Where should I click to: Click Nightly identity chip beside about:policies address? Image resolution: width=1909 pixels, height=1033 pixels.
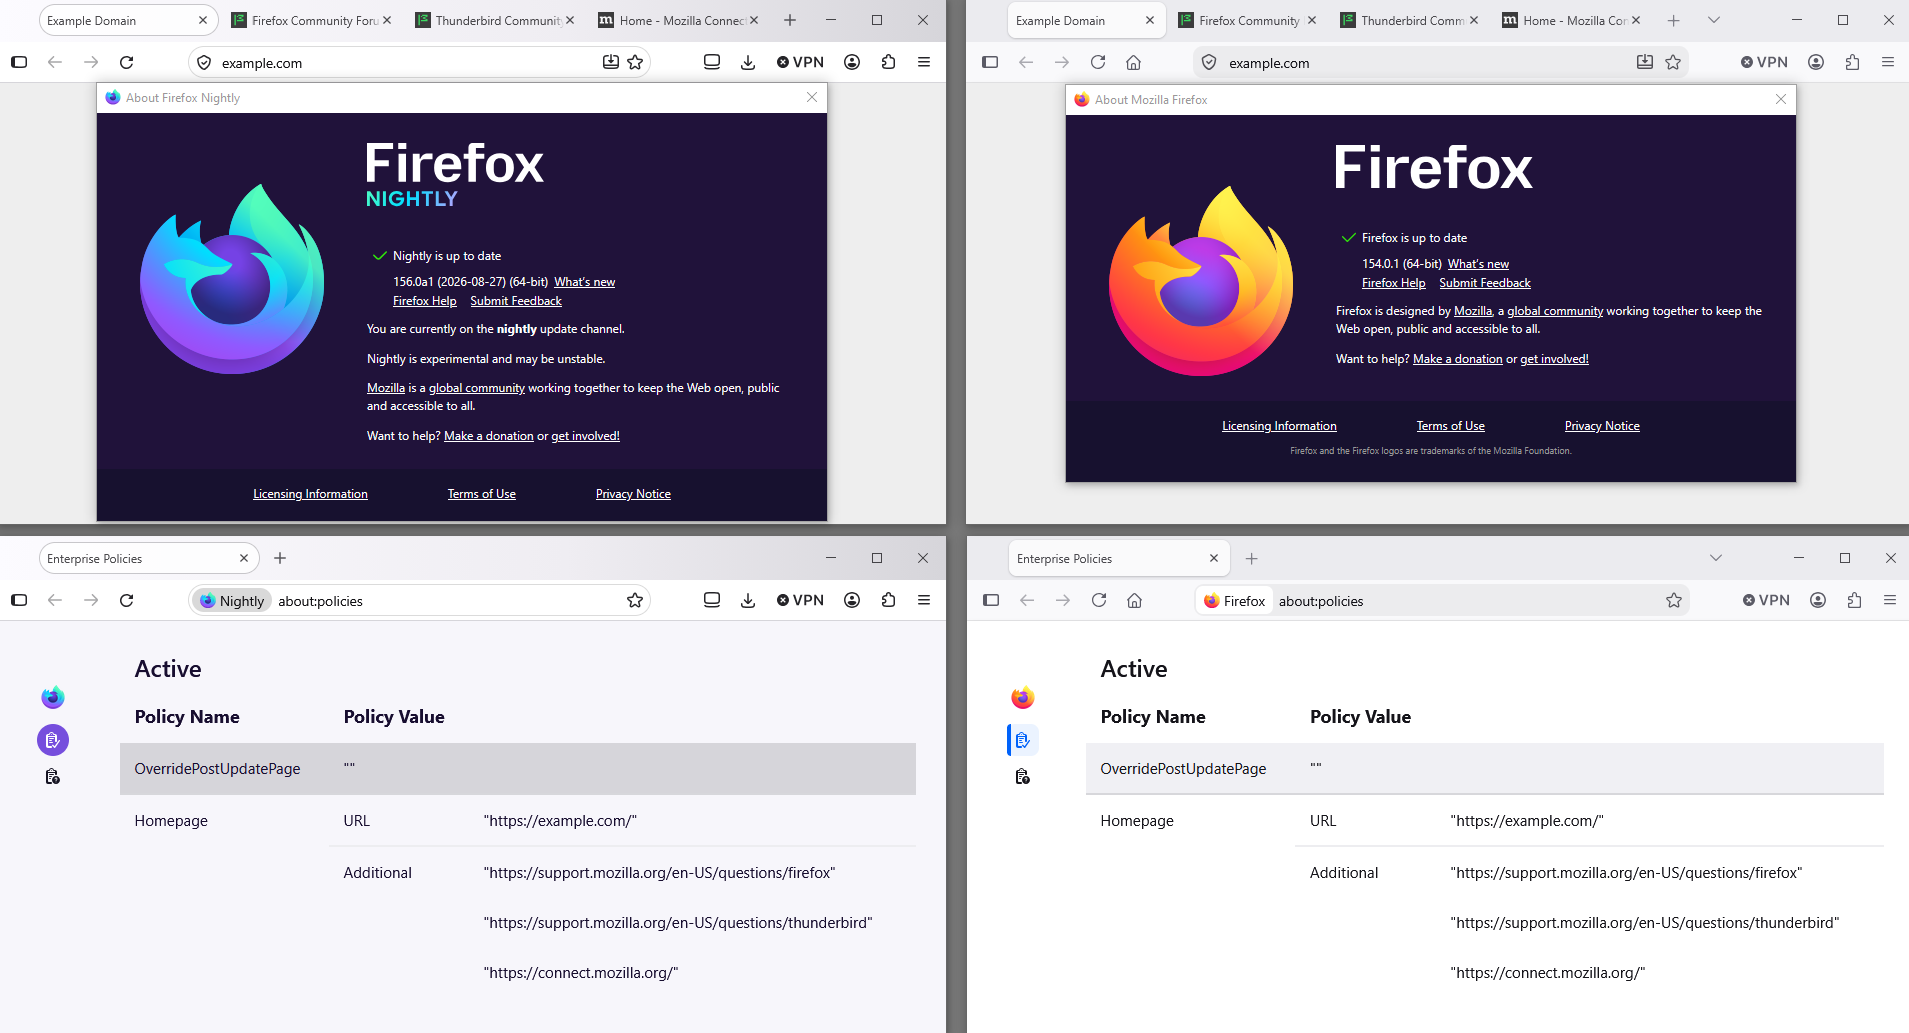tap(232, 601)
